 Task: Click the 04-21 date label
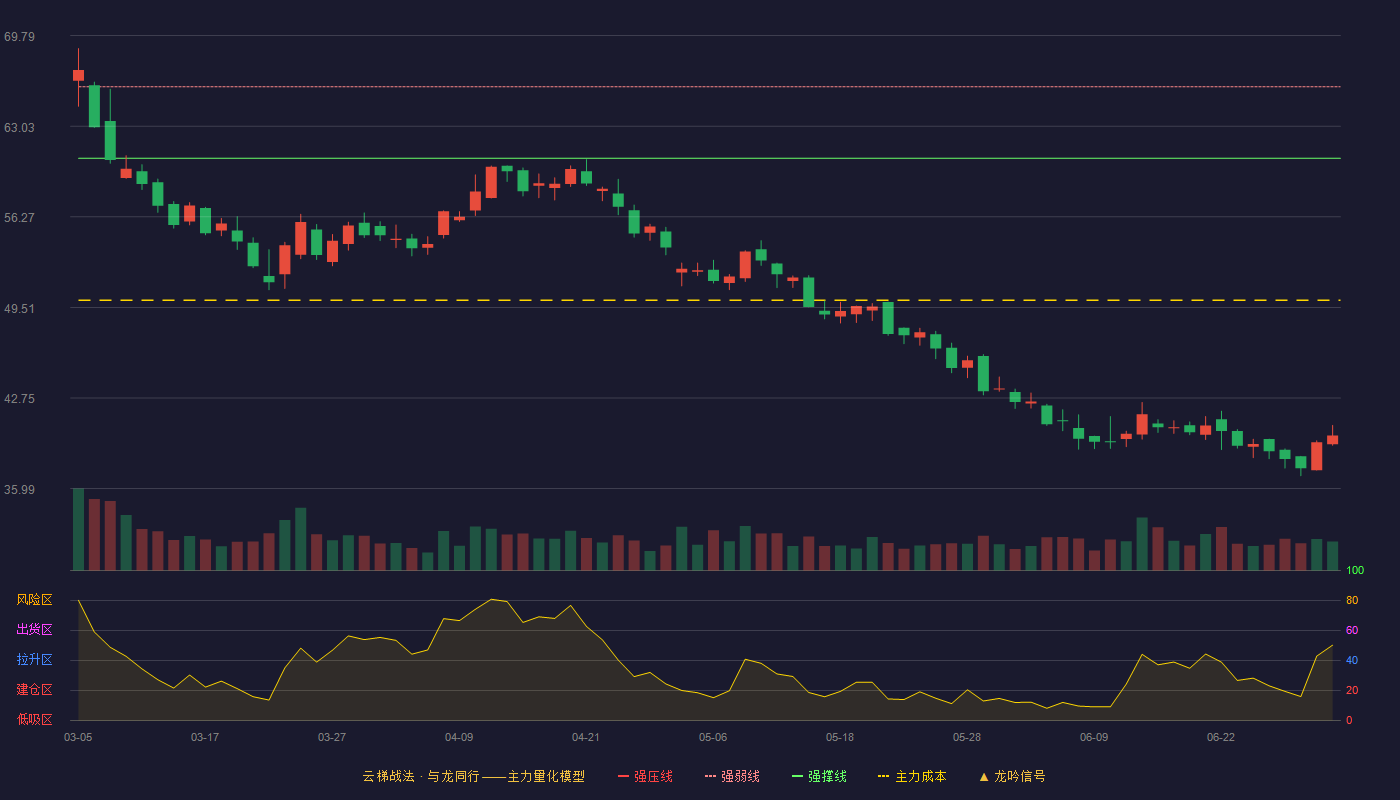coord(586,737)
